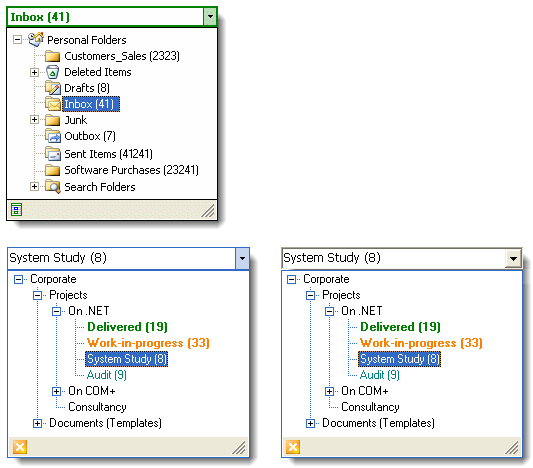
Task: Open the gray System Study combo box arrow
Action: click(x=513, y=259)
